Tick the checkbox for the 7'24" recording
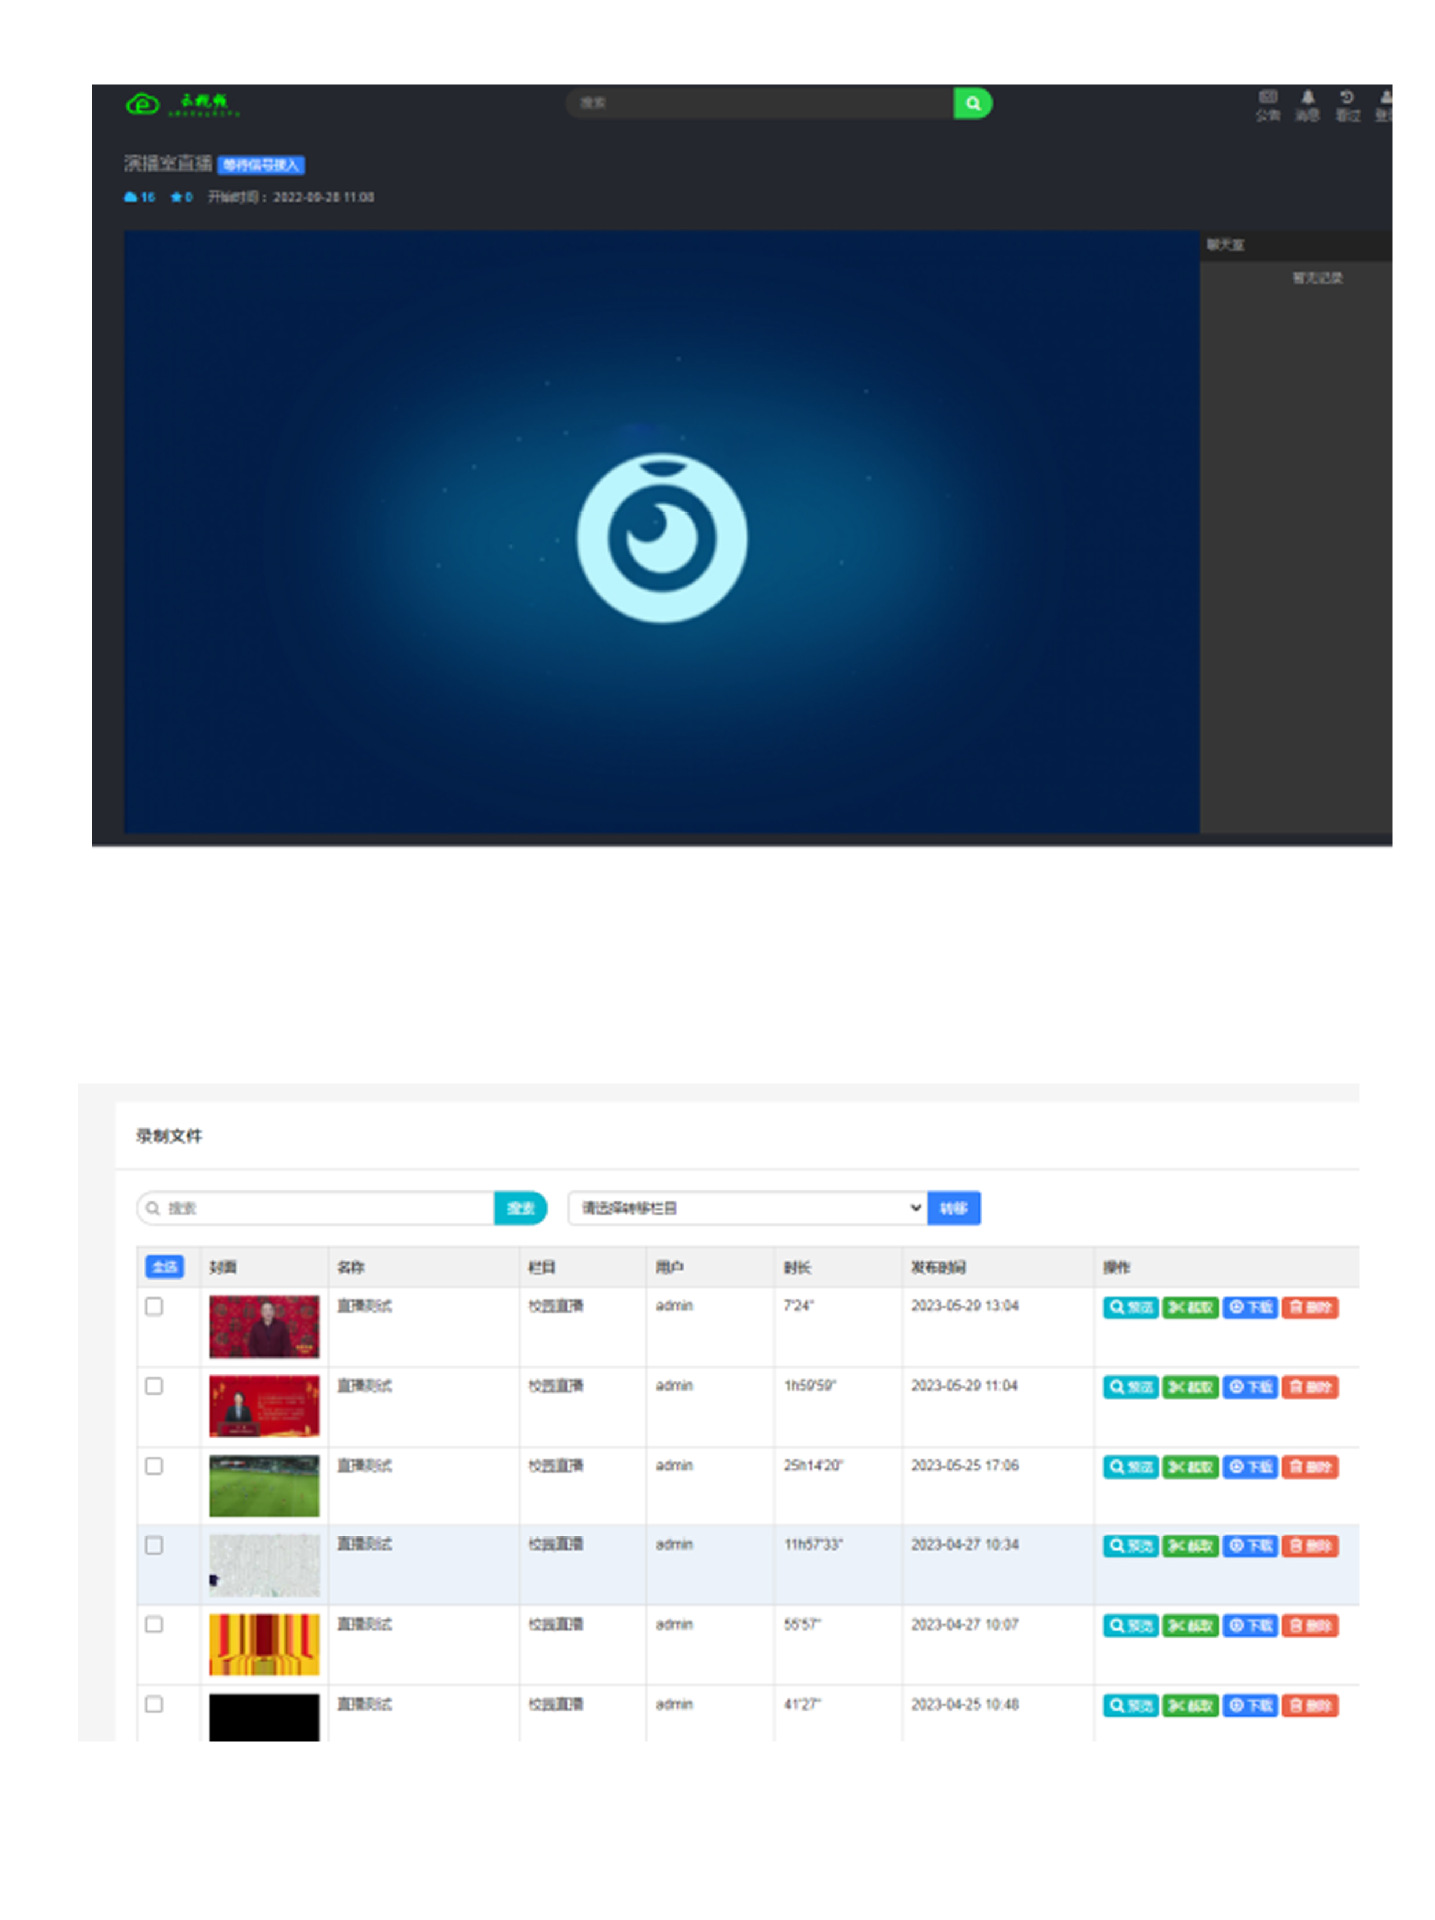The image size is (1435, 1920). (154, 1307)
